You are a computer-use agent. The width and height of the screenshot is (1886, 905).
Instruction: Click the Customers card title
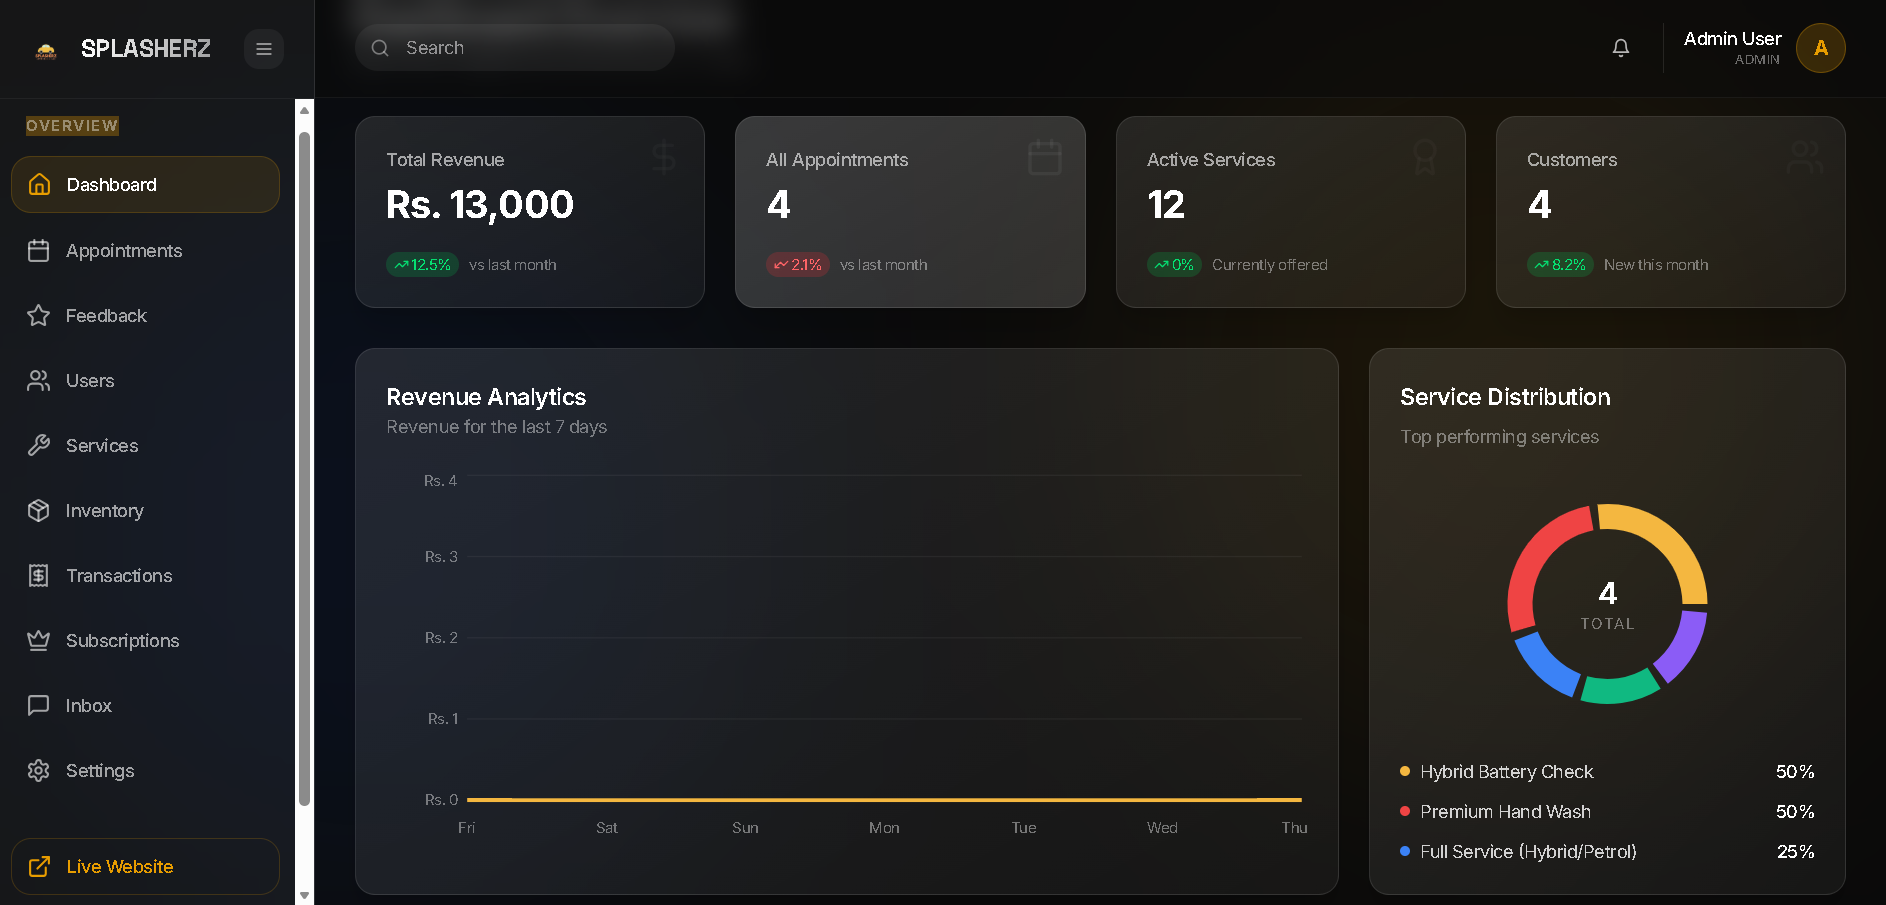point(1572,160)
